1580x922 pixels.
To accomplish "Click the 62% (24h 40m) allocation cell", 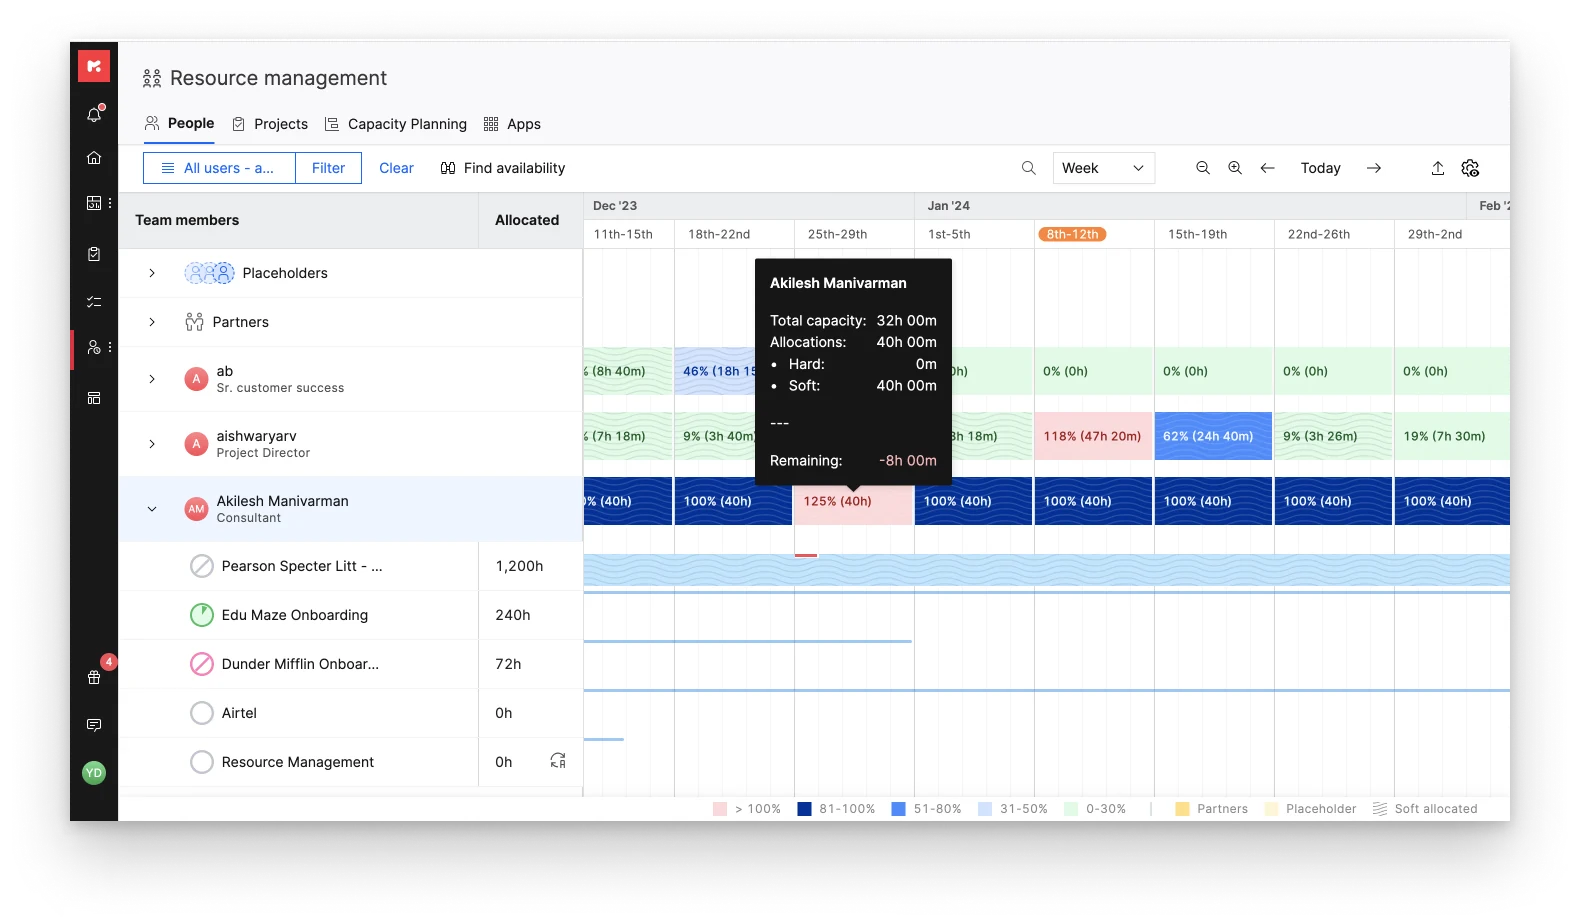I will point(1213,436).
